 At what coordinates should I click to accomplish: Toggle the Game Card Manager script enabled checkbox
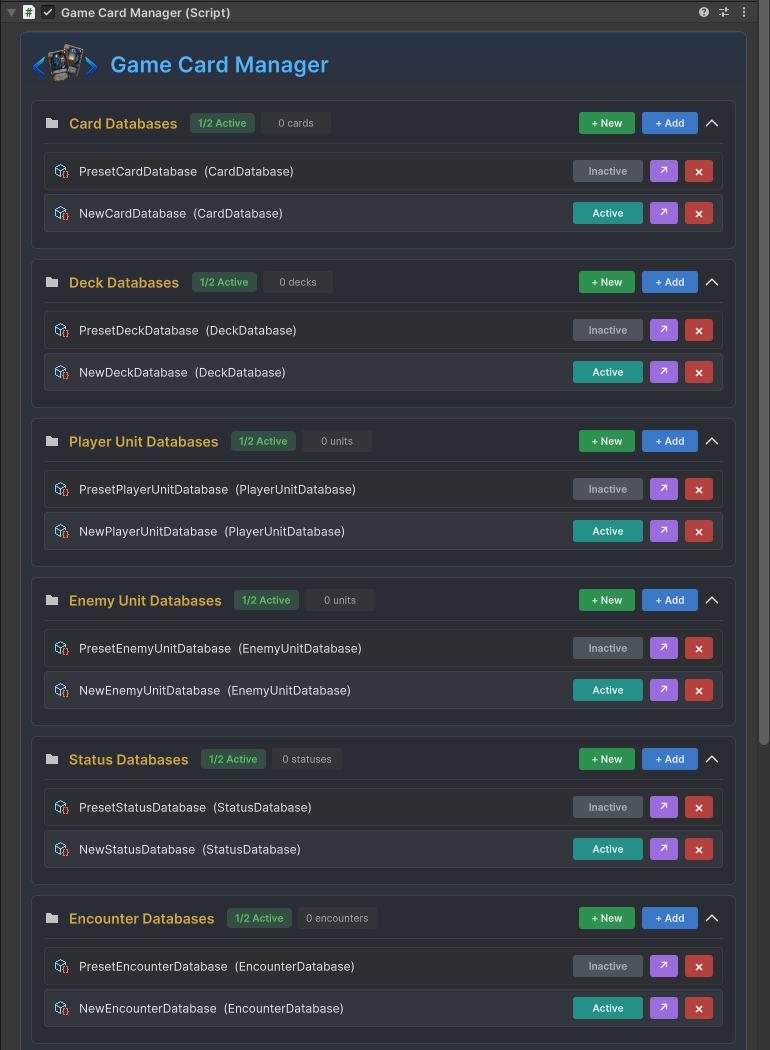48,12
